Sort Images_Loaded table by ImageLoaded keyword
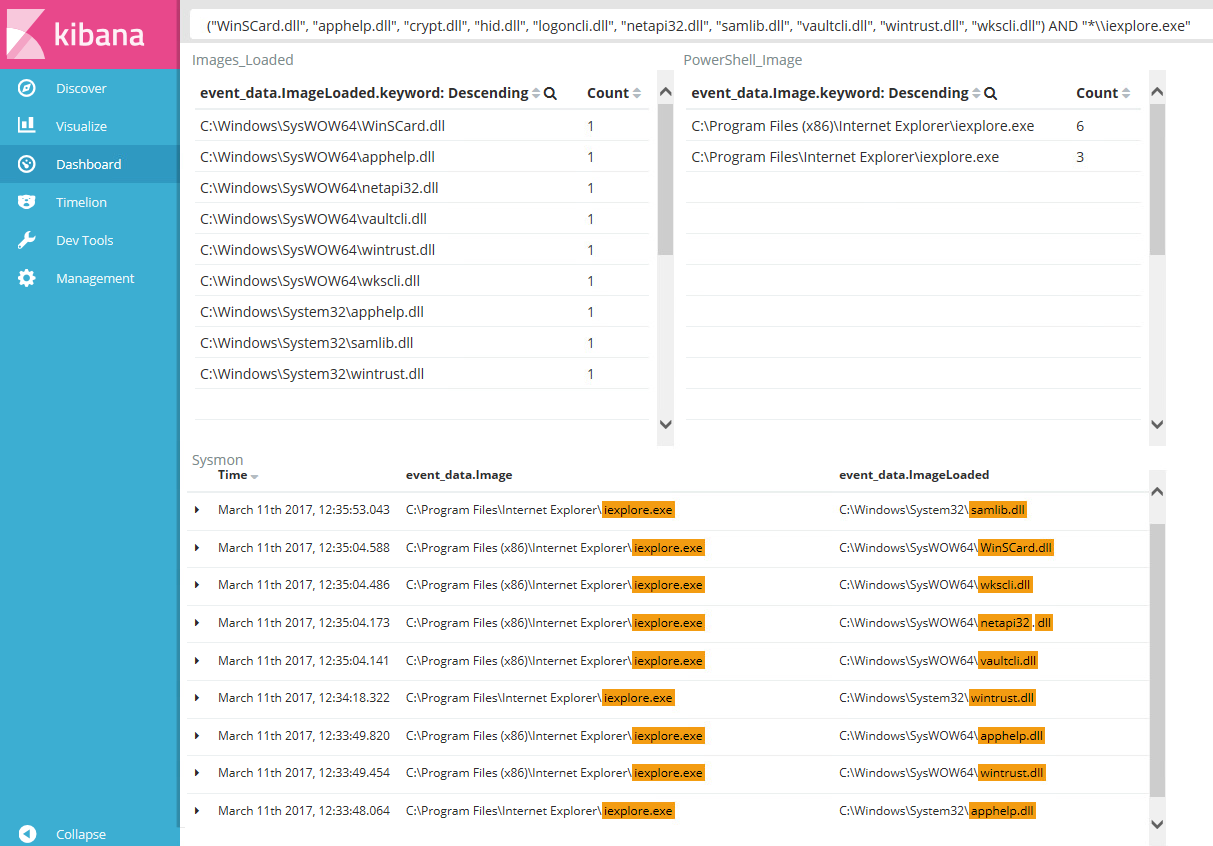The width and height of the screenshot is (1213, 846). point(536,93)
